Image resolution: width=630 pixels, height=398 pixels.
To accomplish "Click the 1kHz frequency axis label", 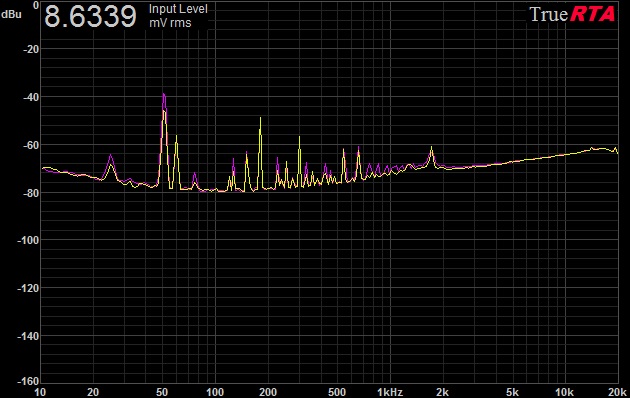I will click(390, 392).
